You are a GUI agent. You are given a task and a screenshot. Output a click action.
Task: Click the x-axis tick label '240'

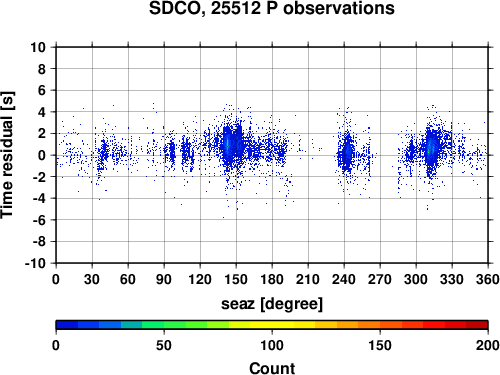click(344, 279)
